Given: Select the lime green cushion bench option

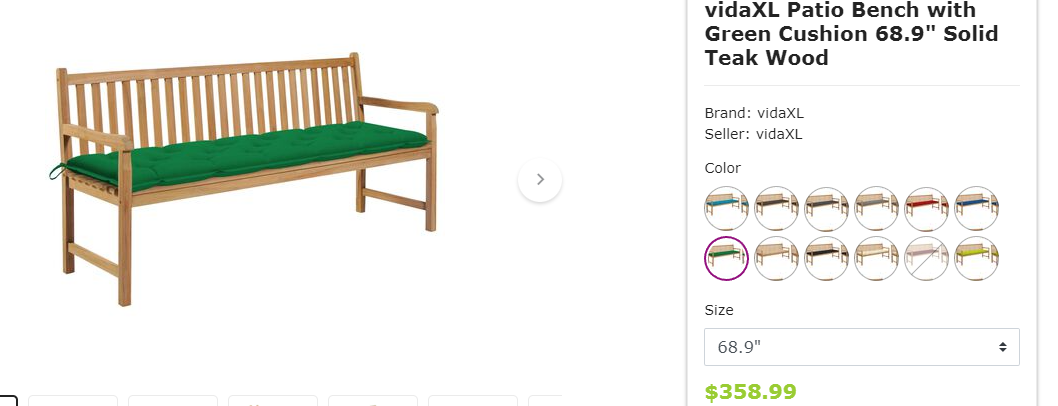Looking at the screenshot, I should click(976, 258).
